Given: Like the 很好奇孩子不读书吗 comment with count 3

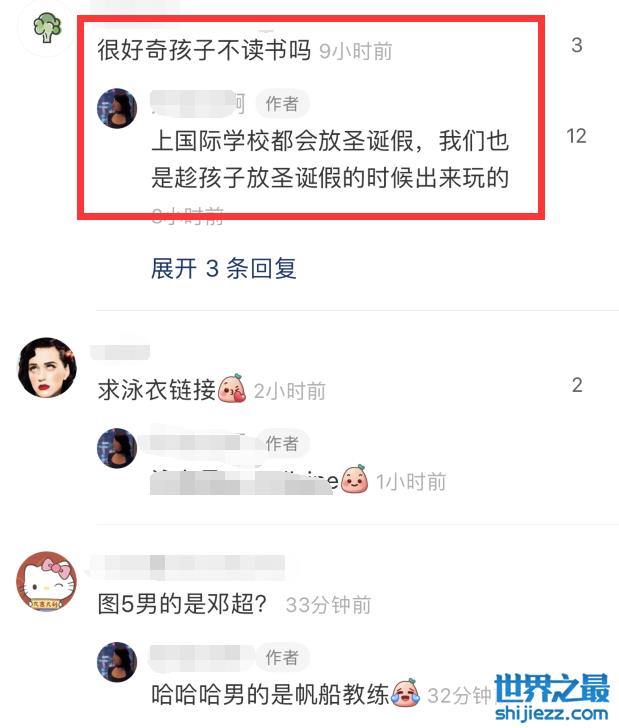Looking at the screenshot, I should (x=577, y=45).
